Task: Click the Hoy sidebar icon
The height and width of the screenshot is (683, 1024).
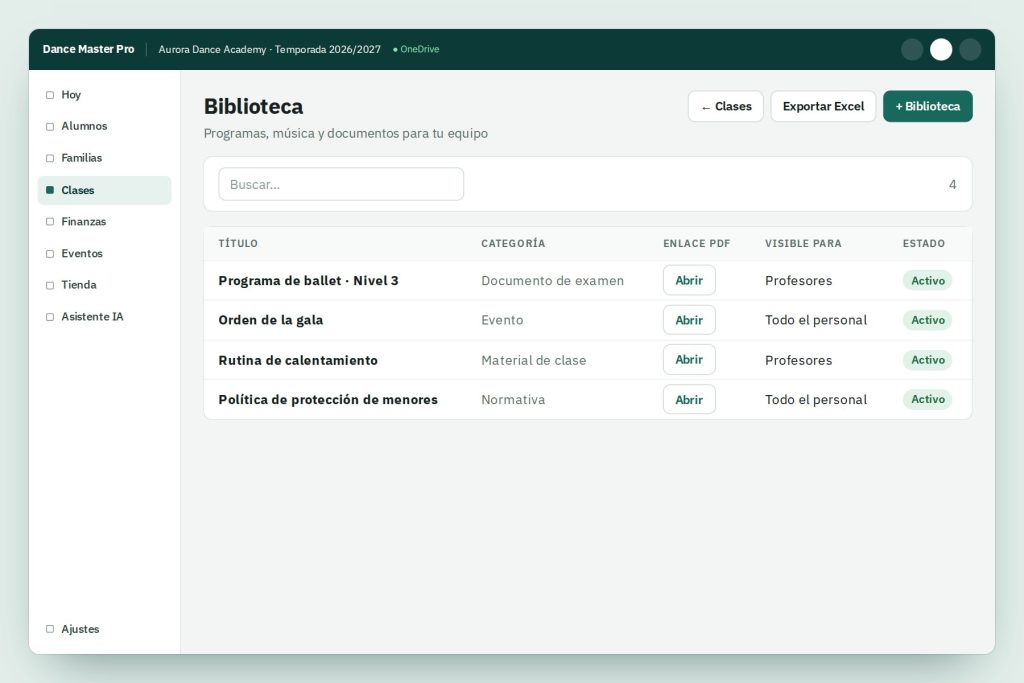Action: coord(50,95)
